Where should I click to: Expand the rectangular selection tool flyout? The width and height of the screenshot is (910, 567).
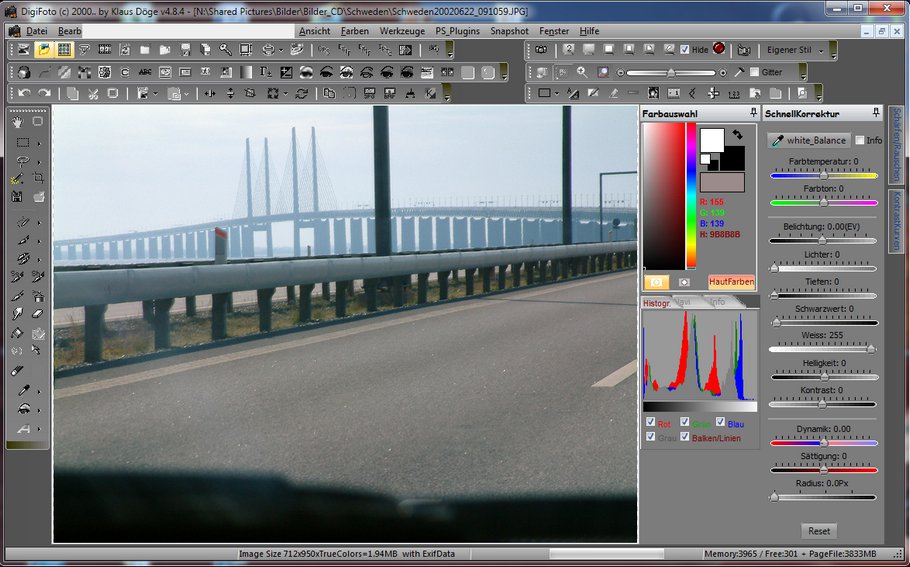point(38,142)
